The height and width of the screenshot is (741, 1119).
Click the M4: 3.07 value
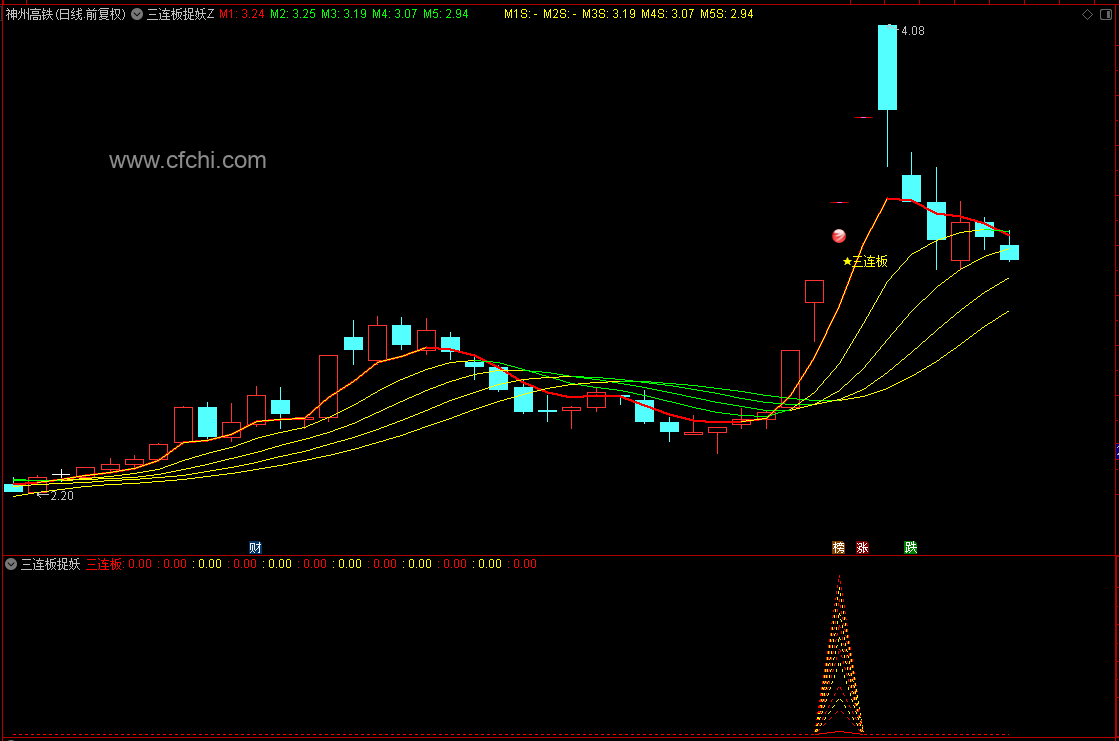[395, 14]
